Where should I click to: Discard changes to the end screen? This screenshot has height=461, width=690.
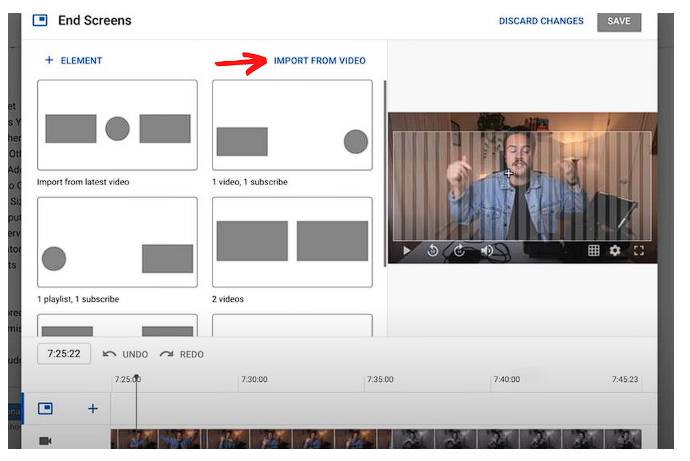(x=540, y=21)
